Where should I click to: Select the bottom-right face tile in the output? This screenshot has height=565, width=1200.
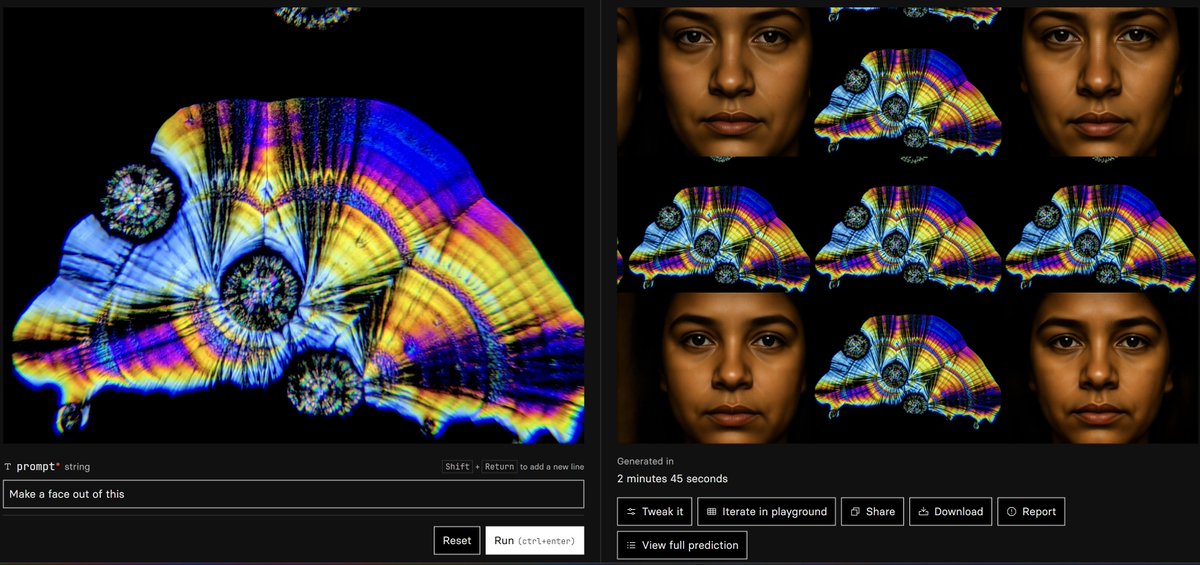pos(1100,370)
